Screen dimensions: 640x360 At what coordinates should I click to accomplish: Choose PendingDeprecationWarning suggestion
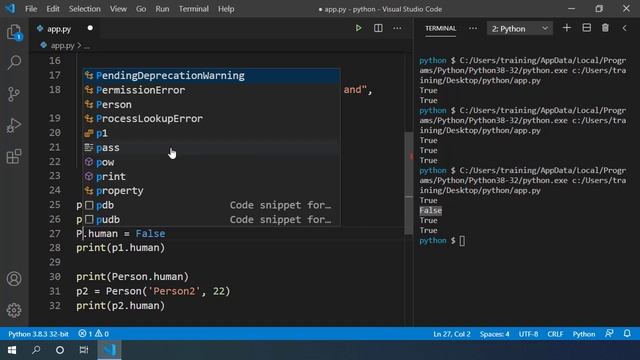tap(211, 76)
